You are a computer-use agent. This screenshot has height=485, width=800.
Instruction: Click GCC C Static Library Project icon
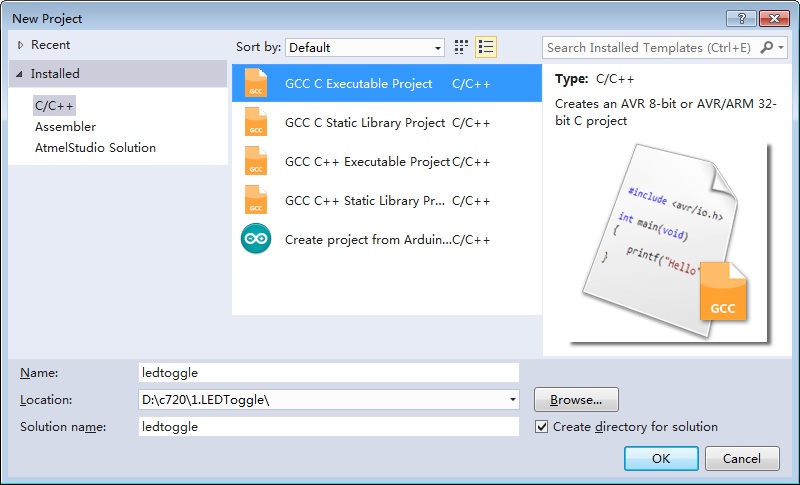[x=256, y=122]
